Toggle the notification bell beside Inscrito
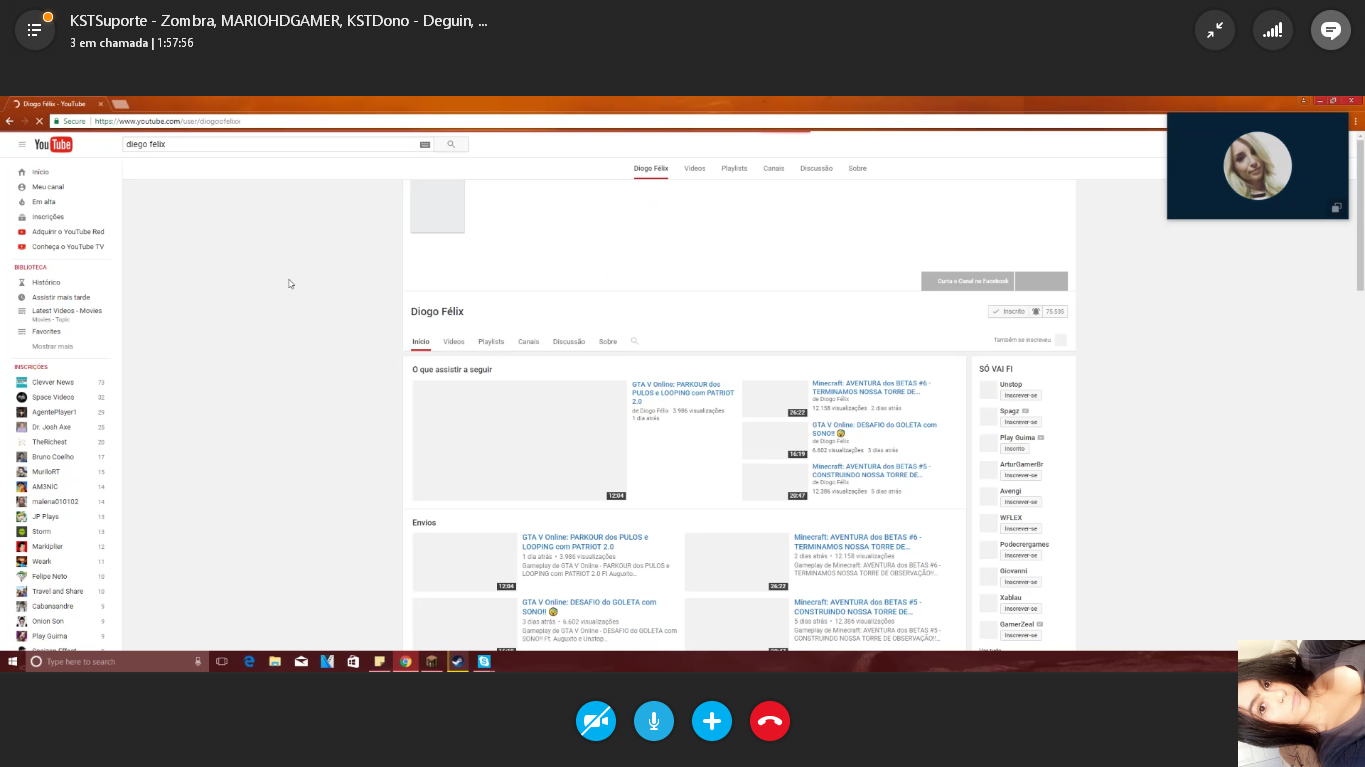The height and width of the screenshot is (767, 1365). (x=1036, y=312)
